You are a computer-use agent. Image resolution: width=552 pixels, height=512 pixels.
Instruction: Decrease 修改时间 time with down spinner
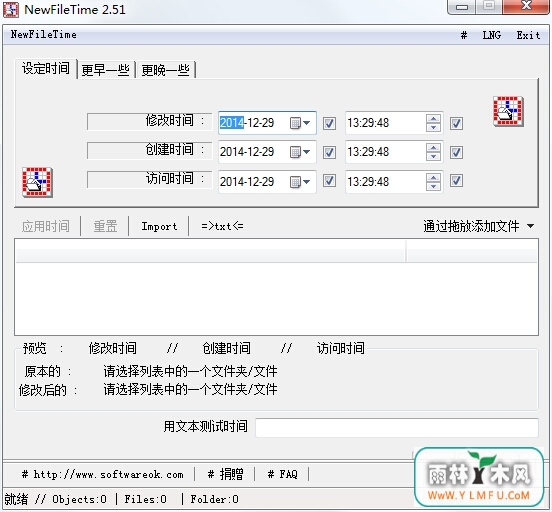(433, 127)
